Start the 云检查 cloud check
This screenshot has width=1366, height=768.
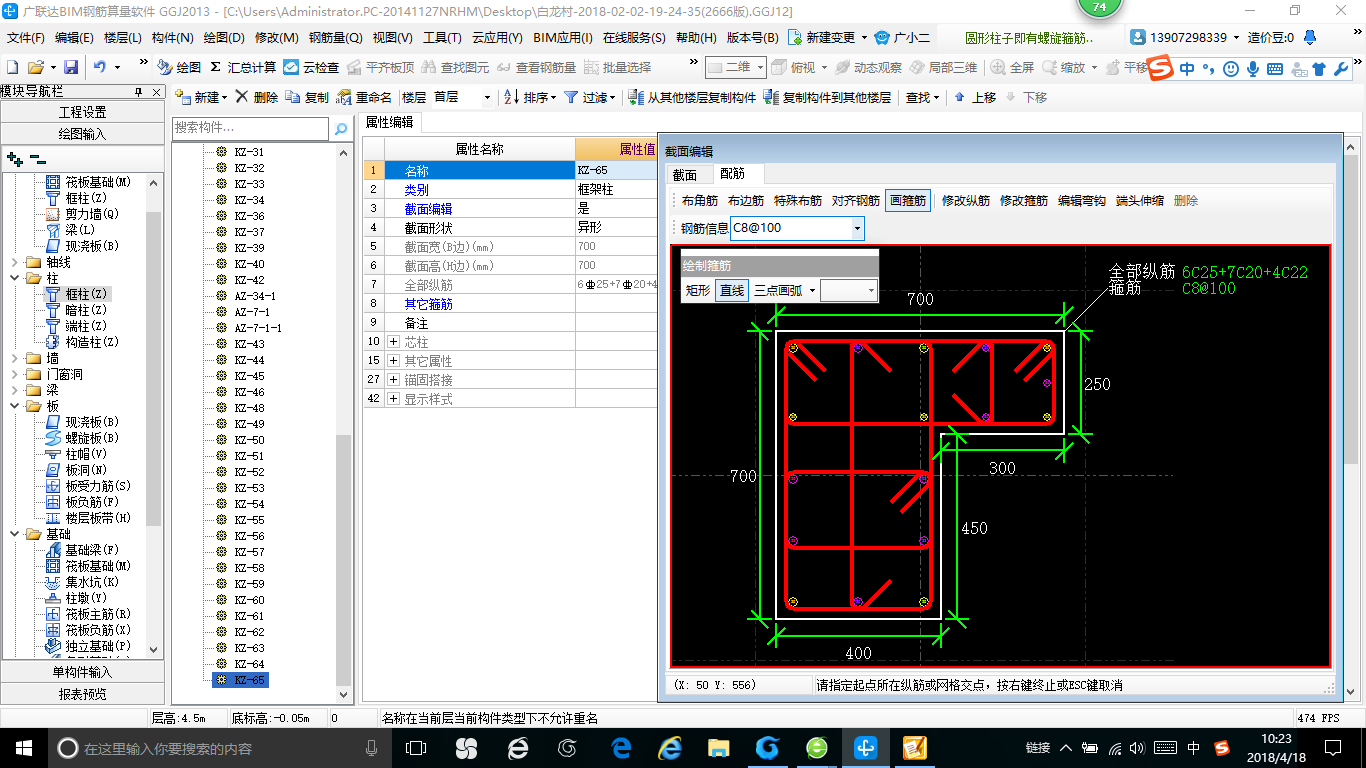[311, 67]
